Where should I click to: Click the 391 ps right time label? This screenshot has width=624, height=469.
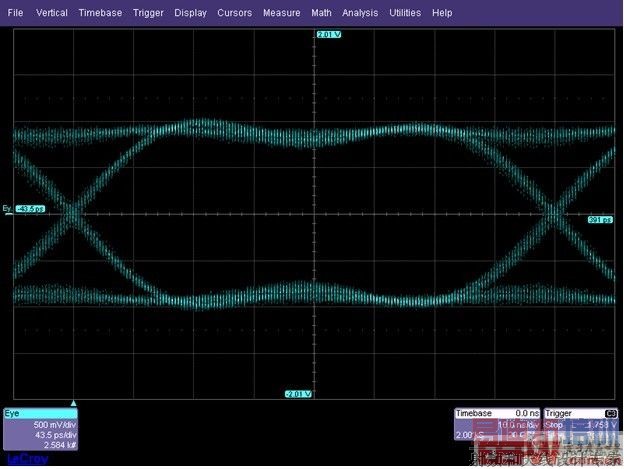pos(600,220)
